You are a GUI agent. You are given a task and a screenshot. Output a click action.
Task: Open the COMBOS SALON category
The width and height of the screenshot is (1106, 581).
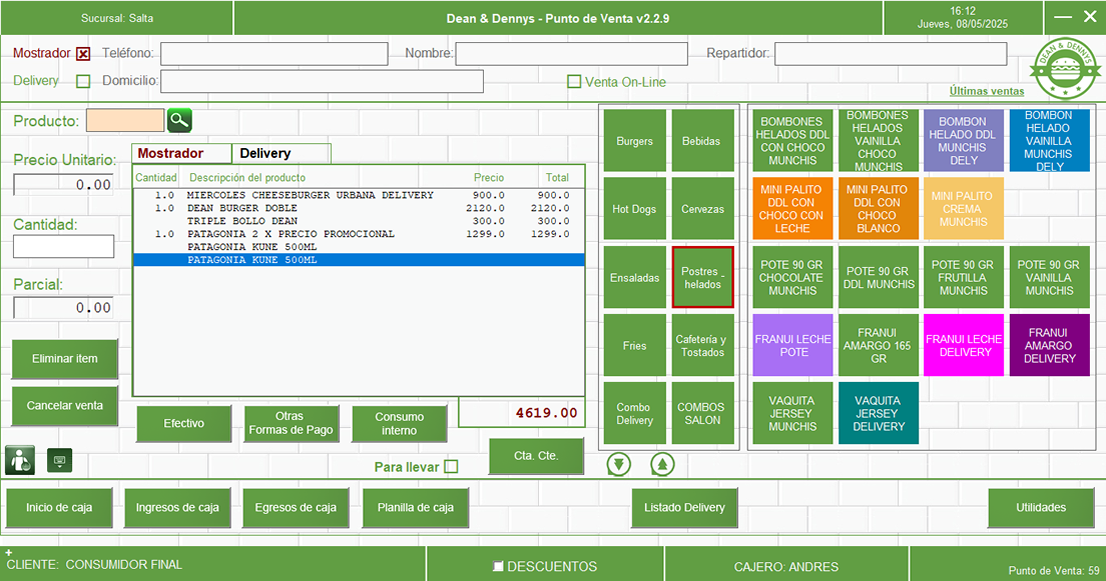point(703,413)
